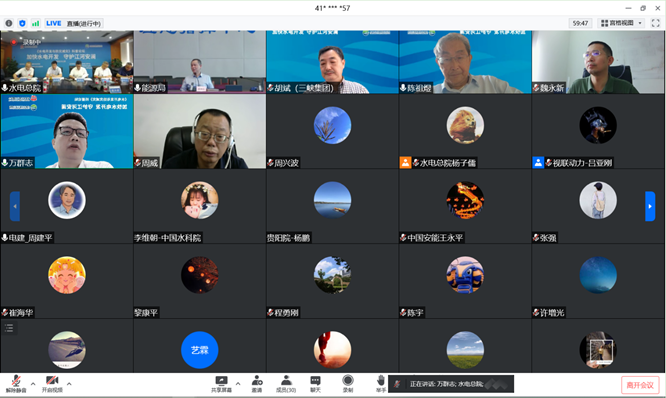Click 程勇刚 garden avatar
Screen dimensions: 666x398
[x=332, y=275]
